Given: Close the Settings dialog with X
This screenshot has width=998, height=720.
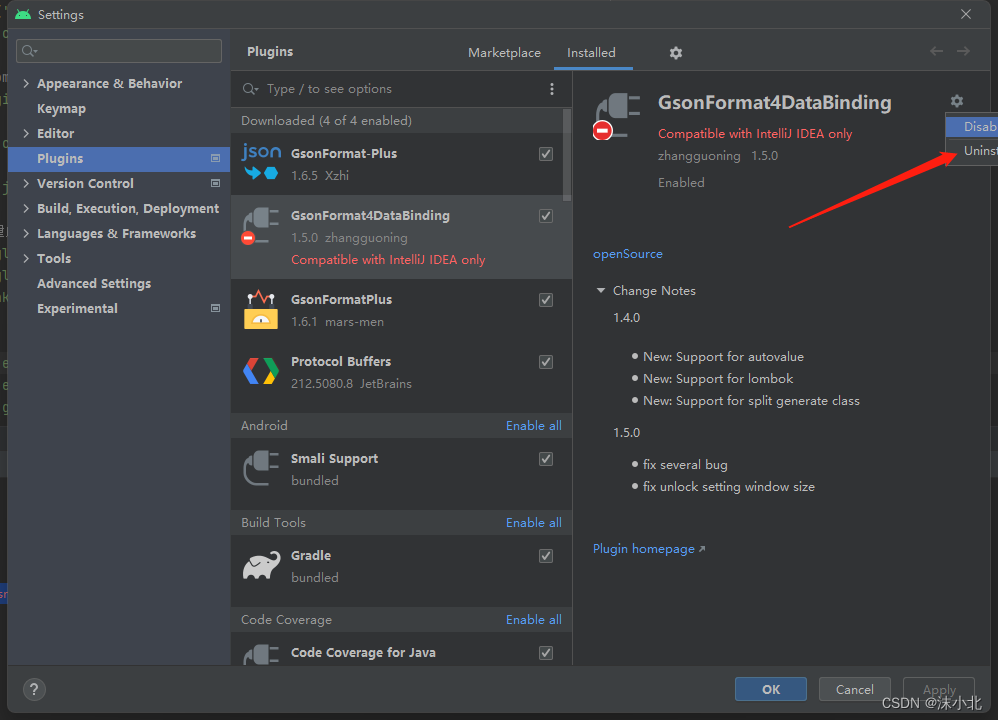Looking at the screenshot, I should click(966, 14).
